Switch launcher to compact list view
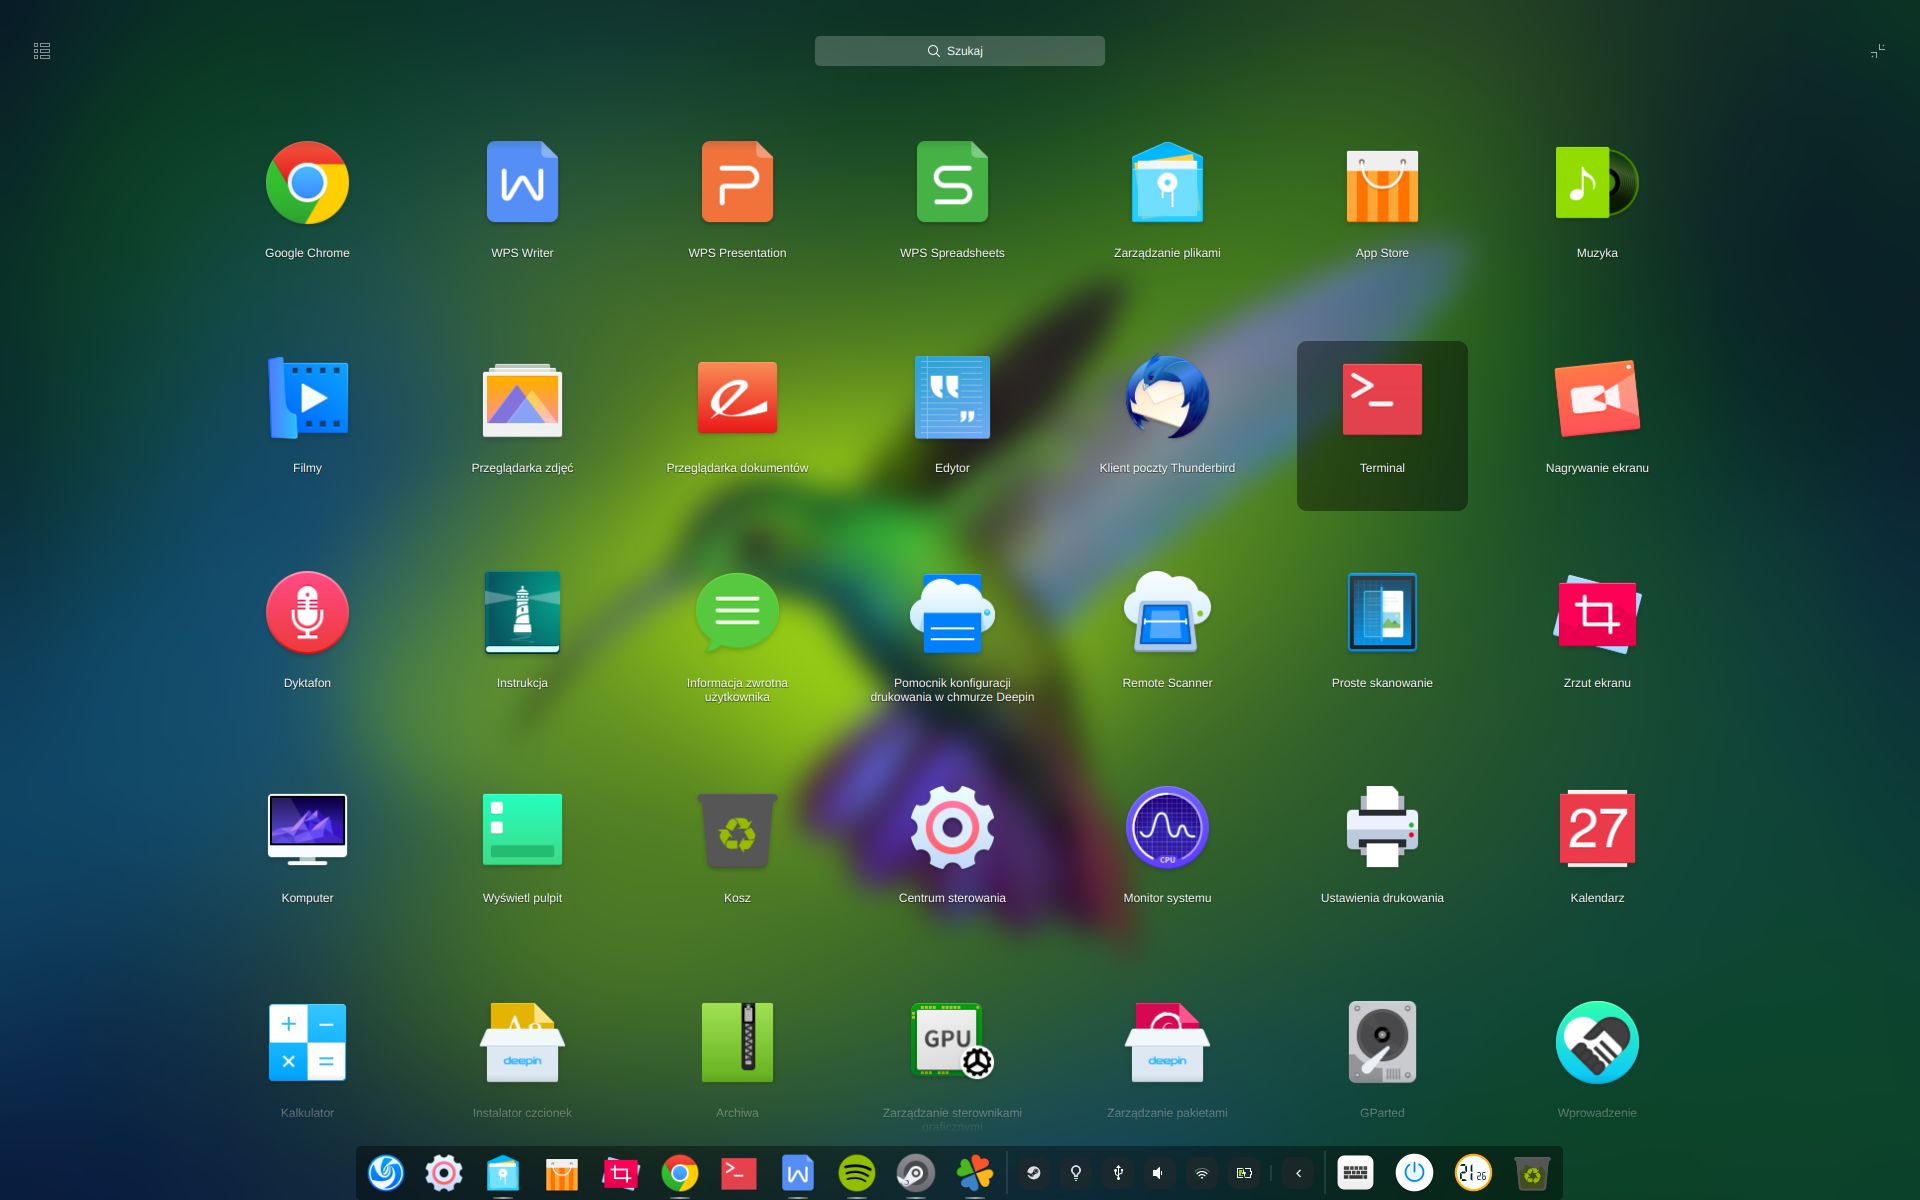The image size is (1920, 1200). tap(41, 50)
